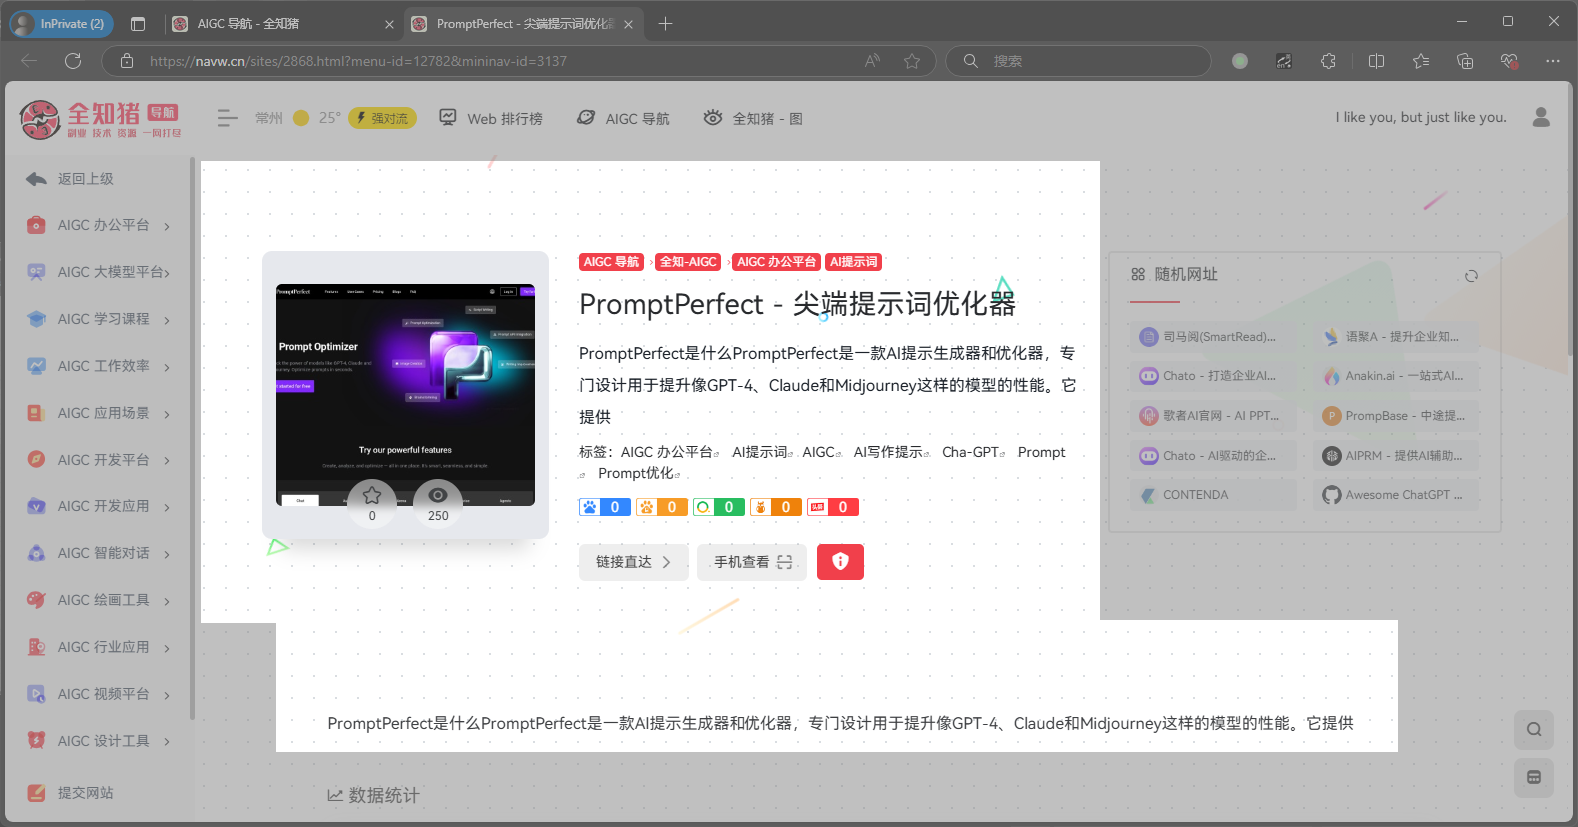
Task: Open the AI写作提示 label link
Action: [x=891, y=452]
